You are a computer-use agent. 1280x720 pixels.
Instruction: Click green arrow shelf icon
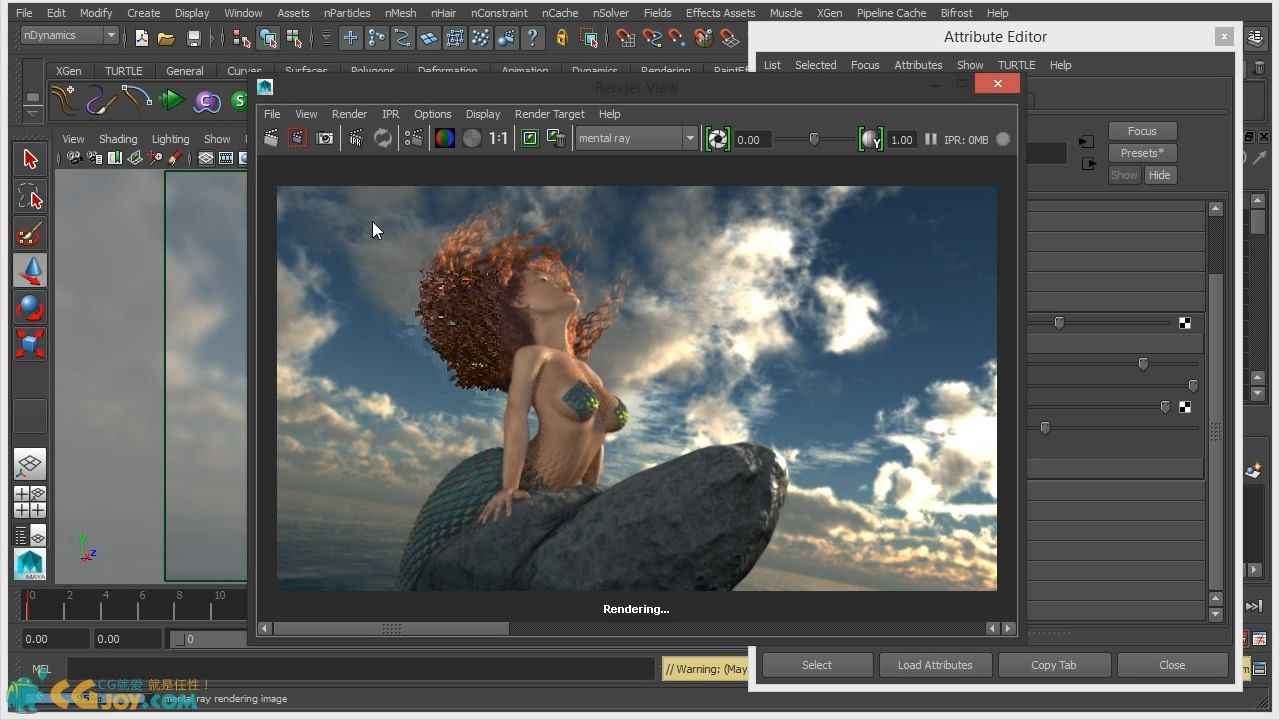172,100
